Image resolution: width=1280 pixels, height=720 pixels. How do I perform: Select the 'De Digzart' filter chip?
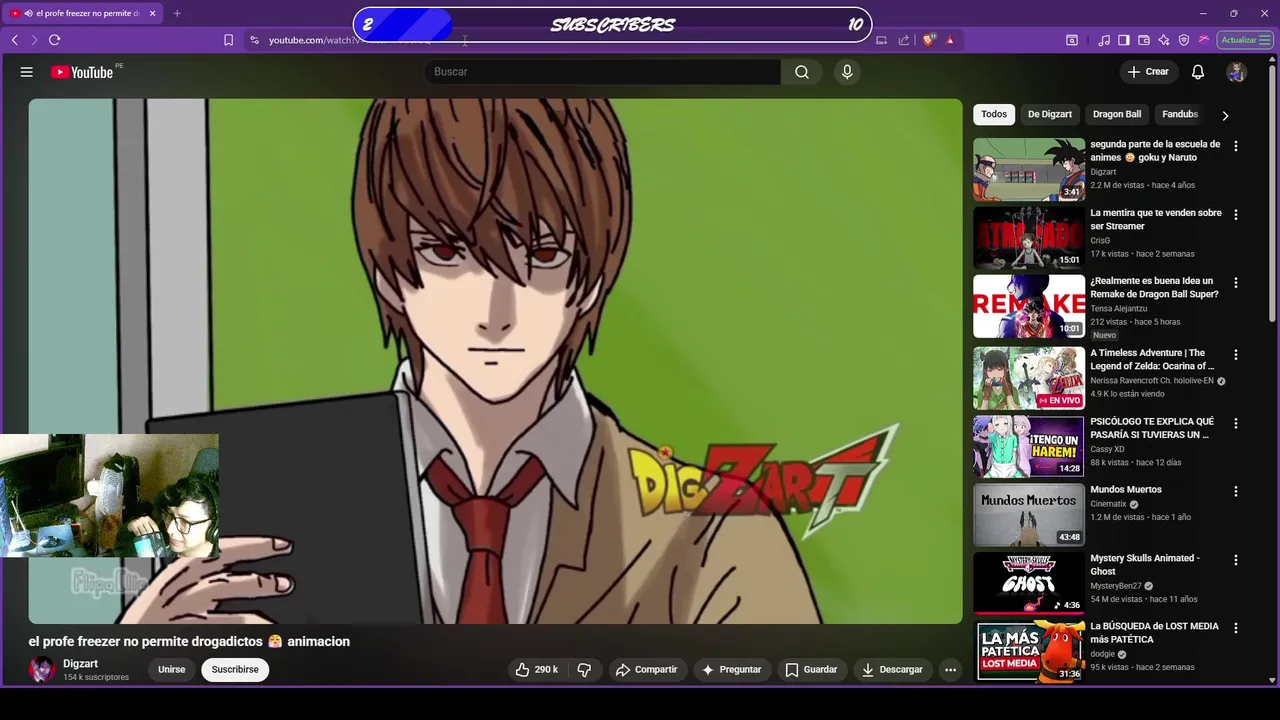tap(1050, 114)
